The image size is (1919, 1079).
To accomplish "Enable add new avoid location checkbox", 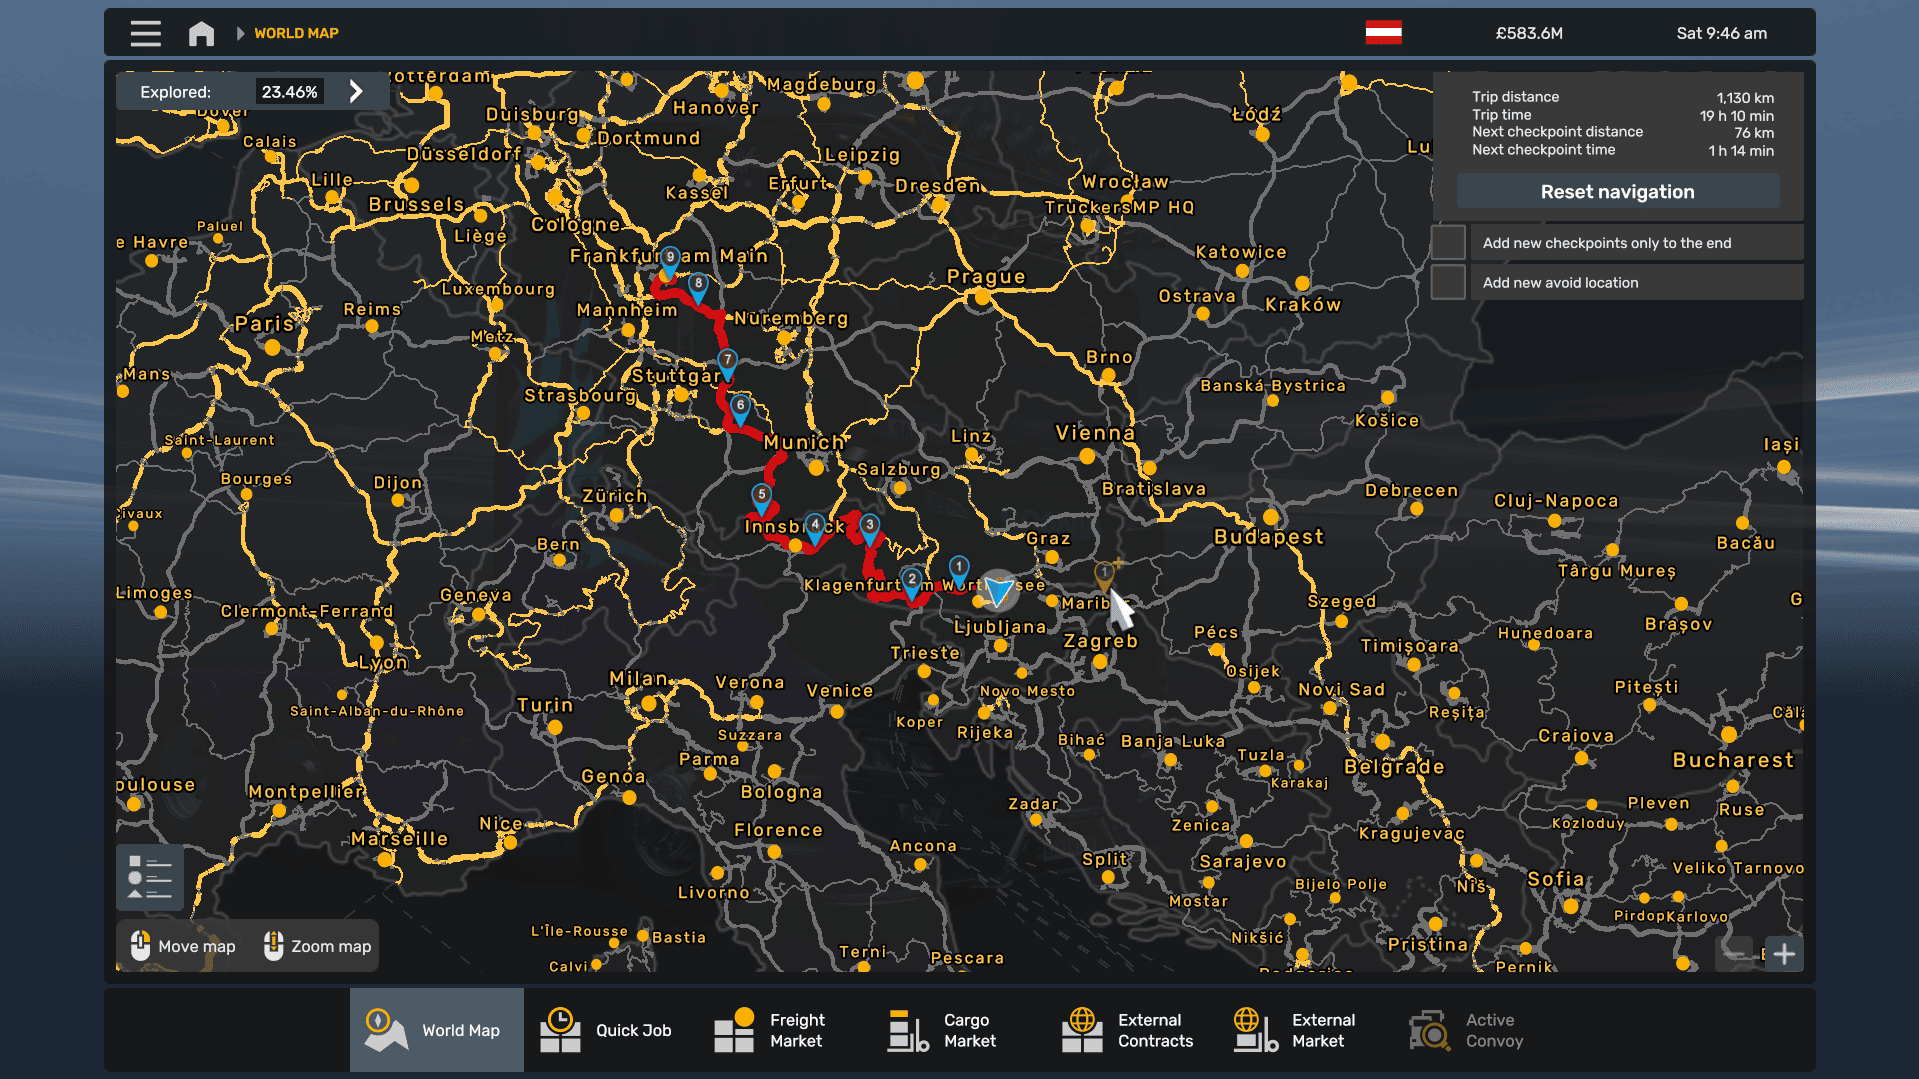I will click(x=1448, y=282).
